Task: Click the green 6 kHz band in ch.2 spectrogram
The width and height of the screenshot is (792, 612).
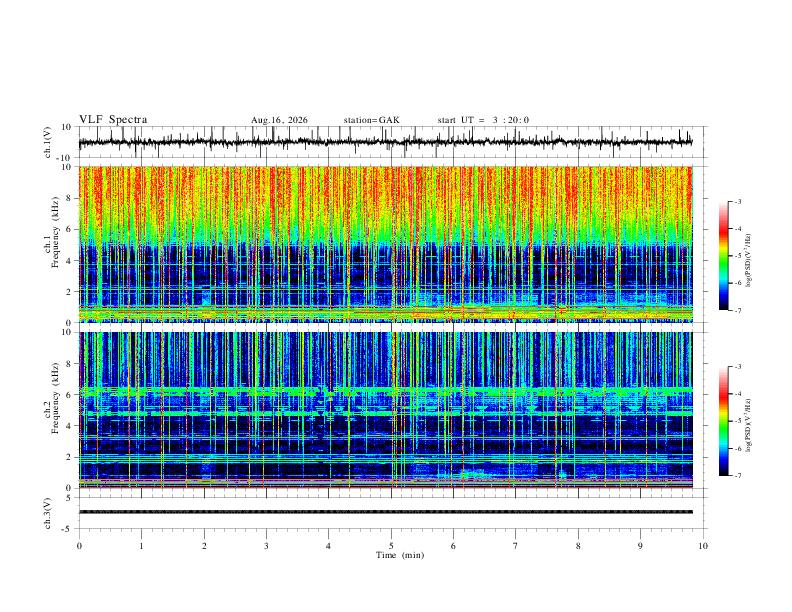Action: (x=385, y=391)
